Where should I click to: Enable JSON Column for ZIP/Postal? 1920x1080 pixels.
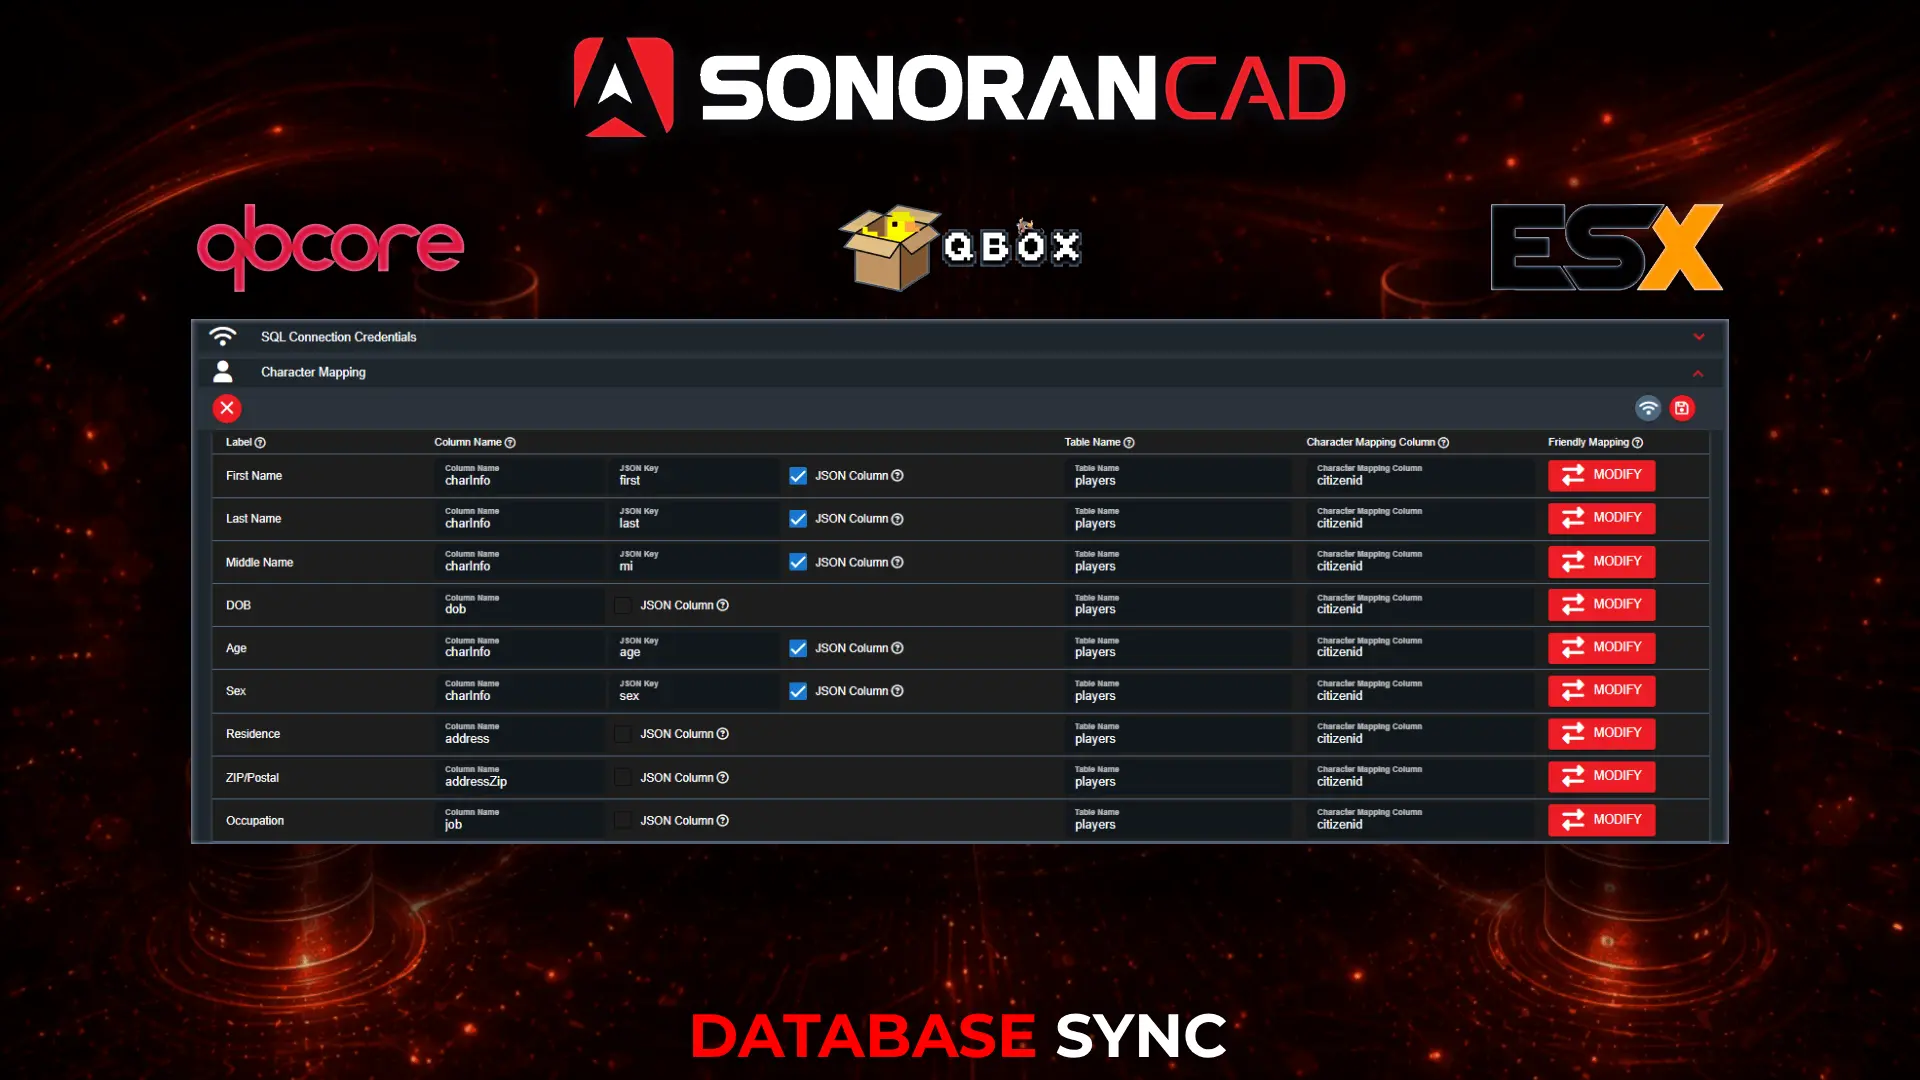click(623, 778)
